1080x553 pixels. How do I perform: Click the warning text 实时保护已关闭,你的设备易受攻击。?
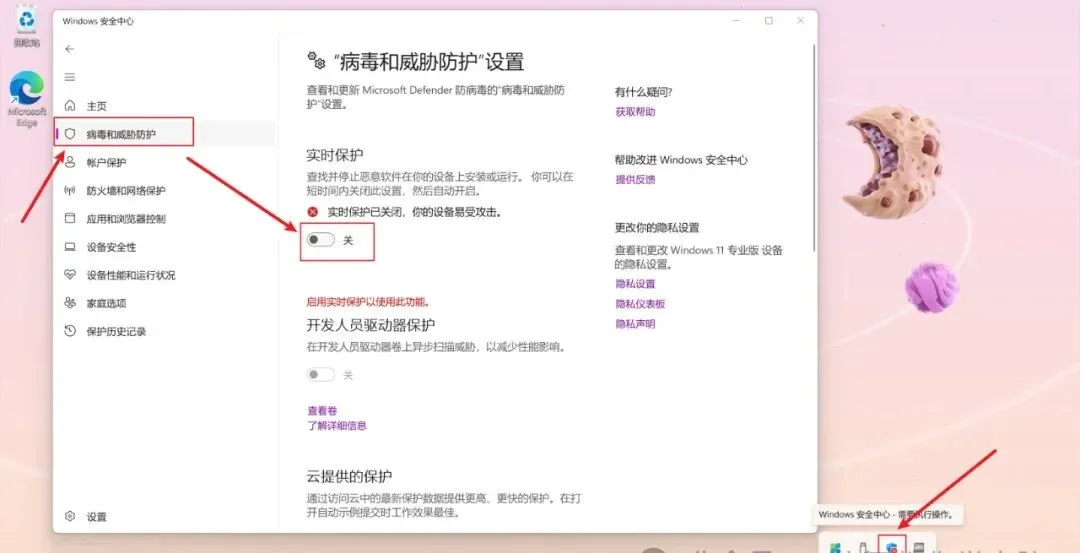point(415,213)
